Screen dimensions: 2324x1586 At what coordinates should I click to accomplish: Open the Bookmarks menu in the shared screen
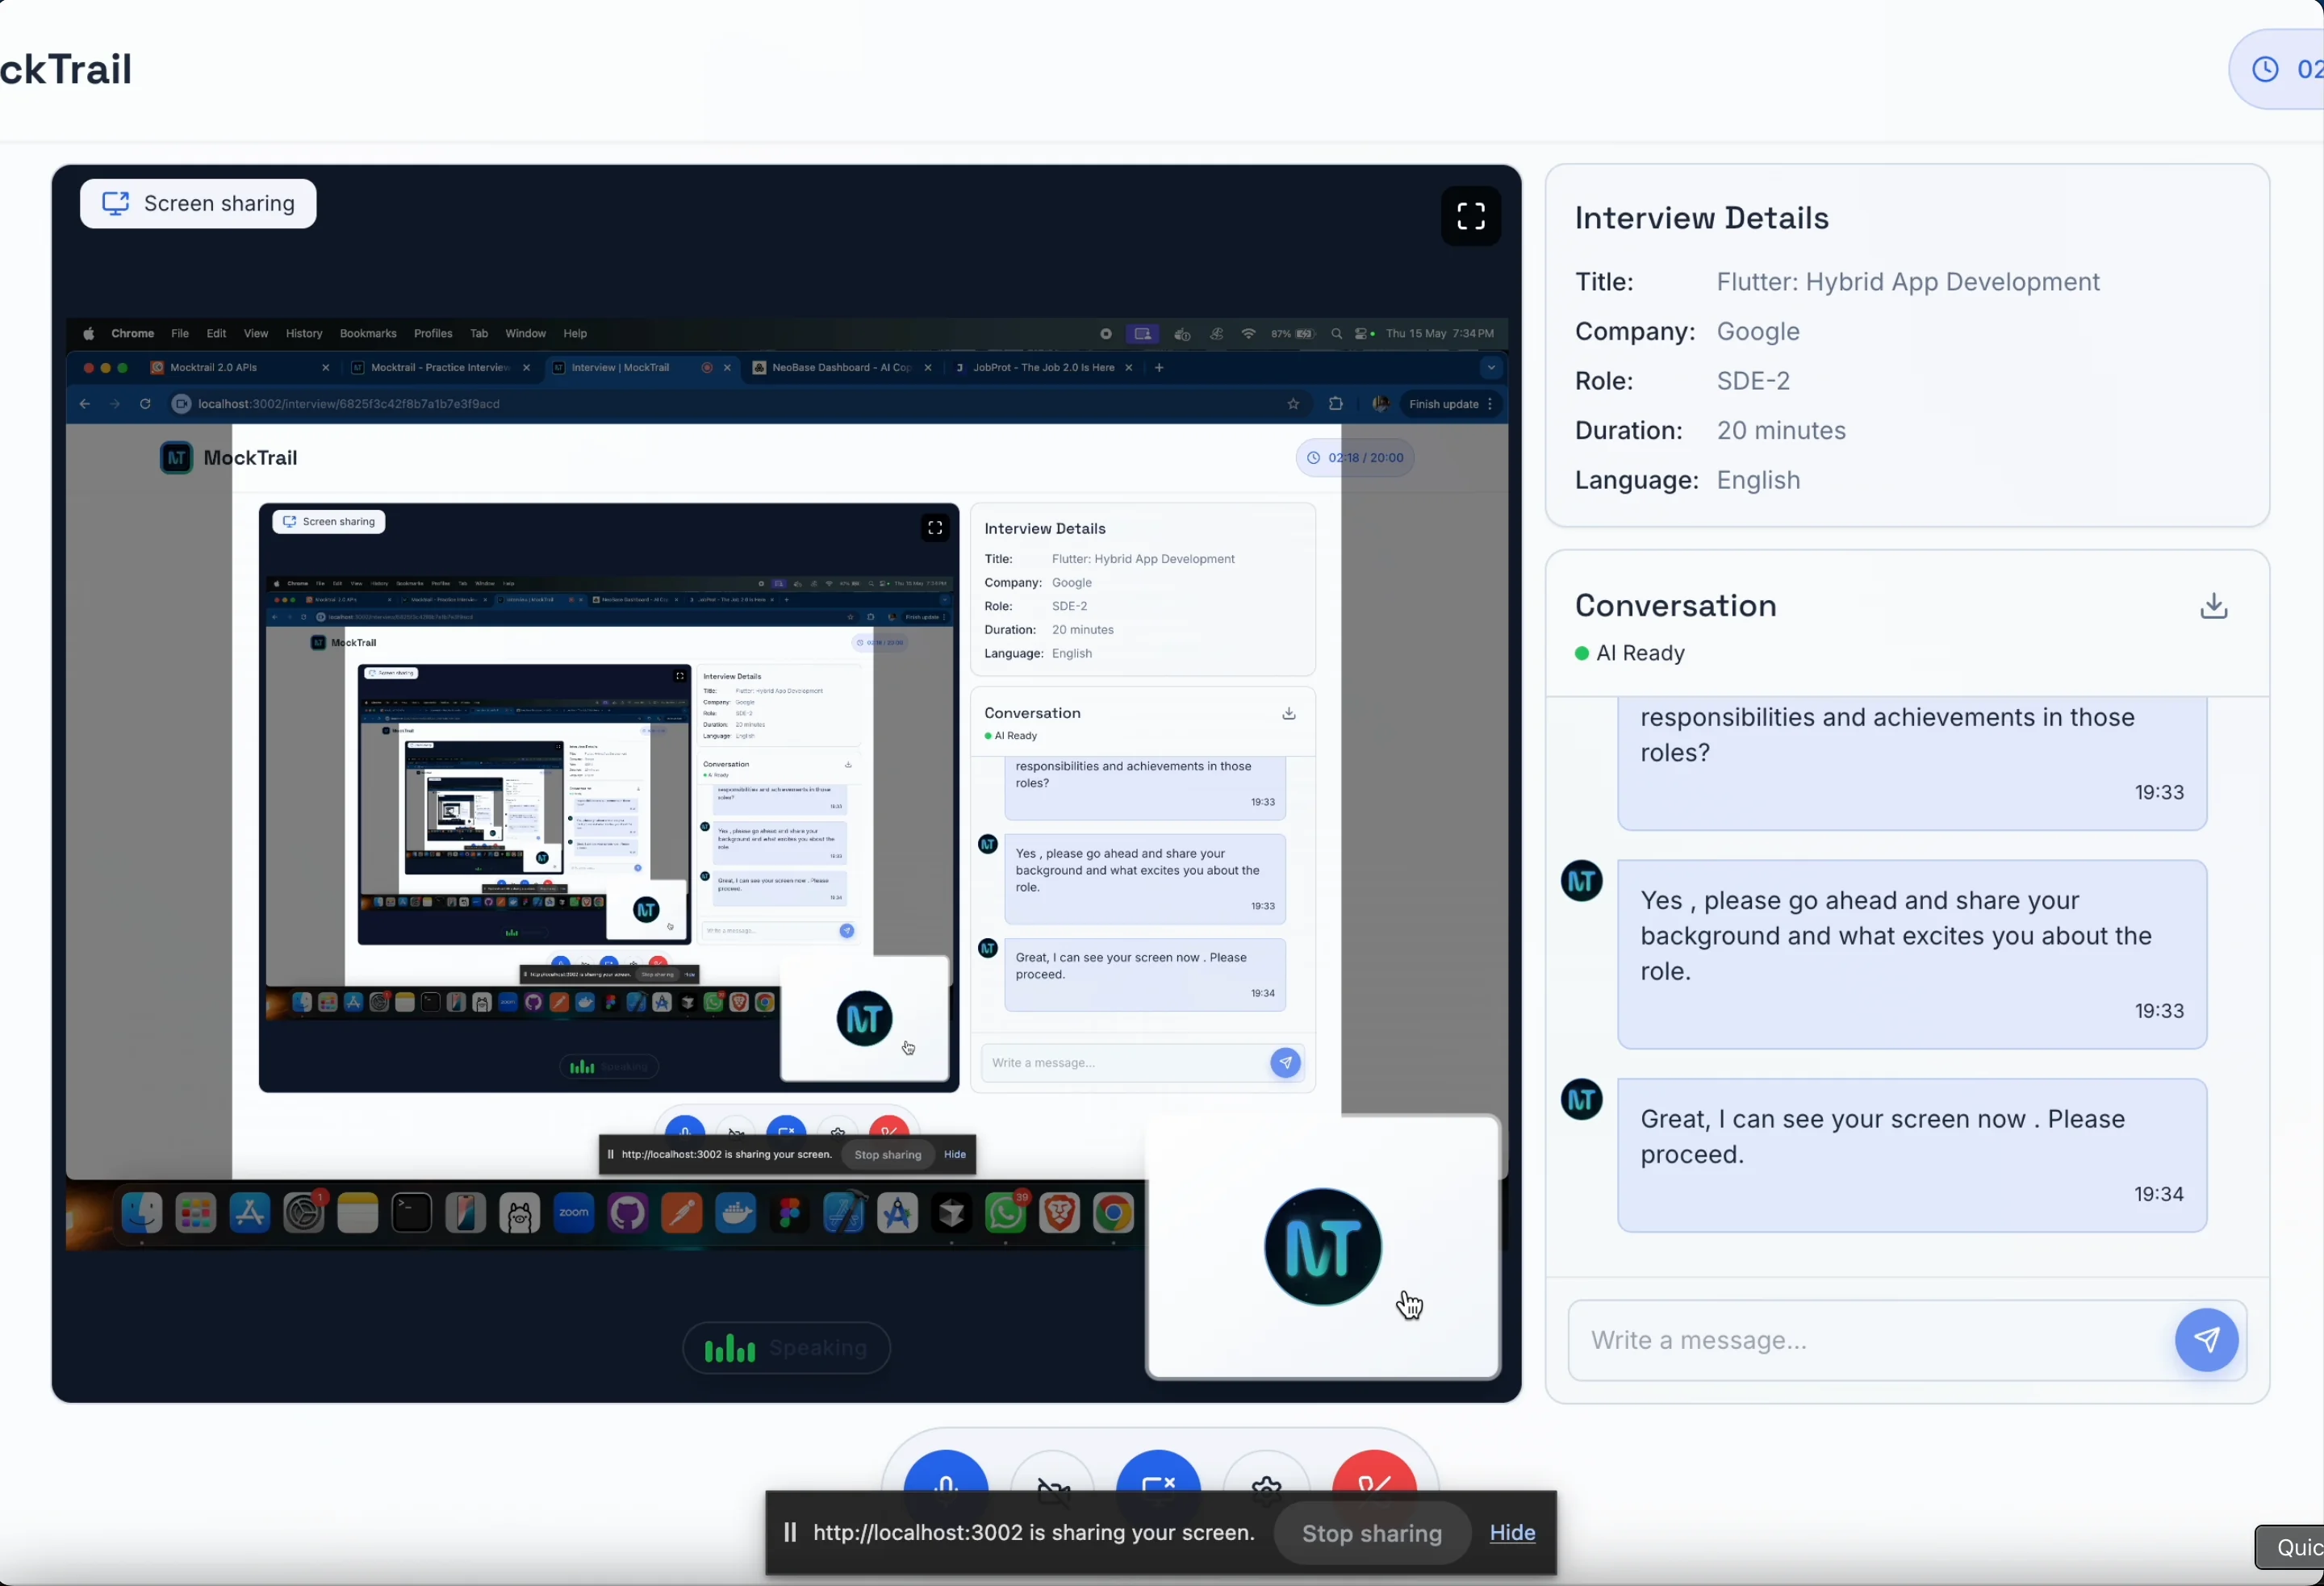click(x=368, y=334)
